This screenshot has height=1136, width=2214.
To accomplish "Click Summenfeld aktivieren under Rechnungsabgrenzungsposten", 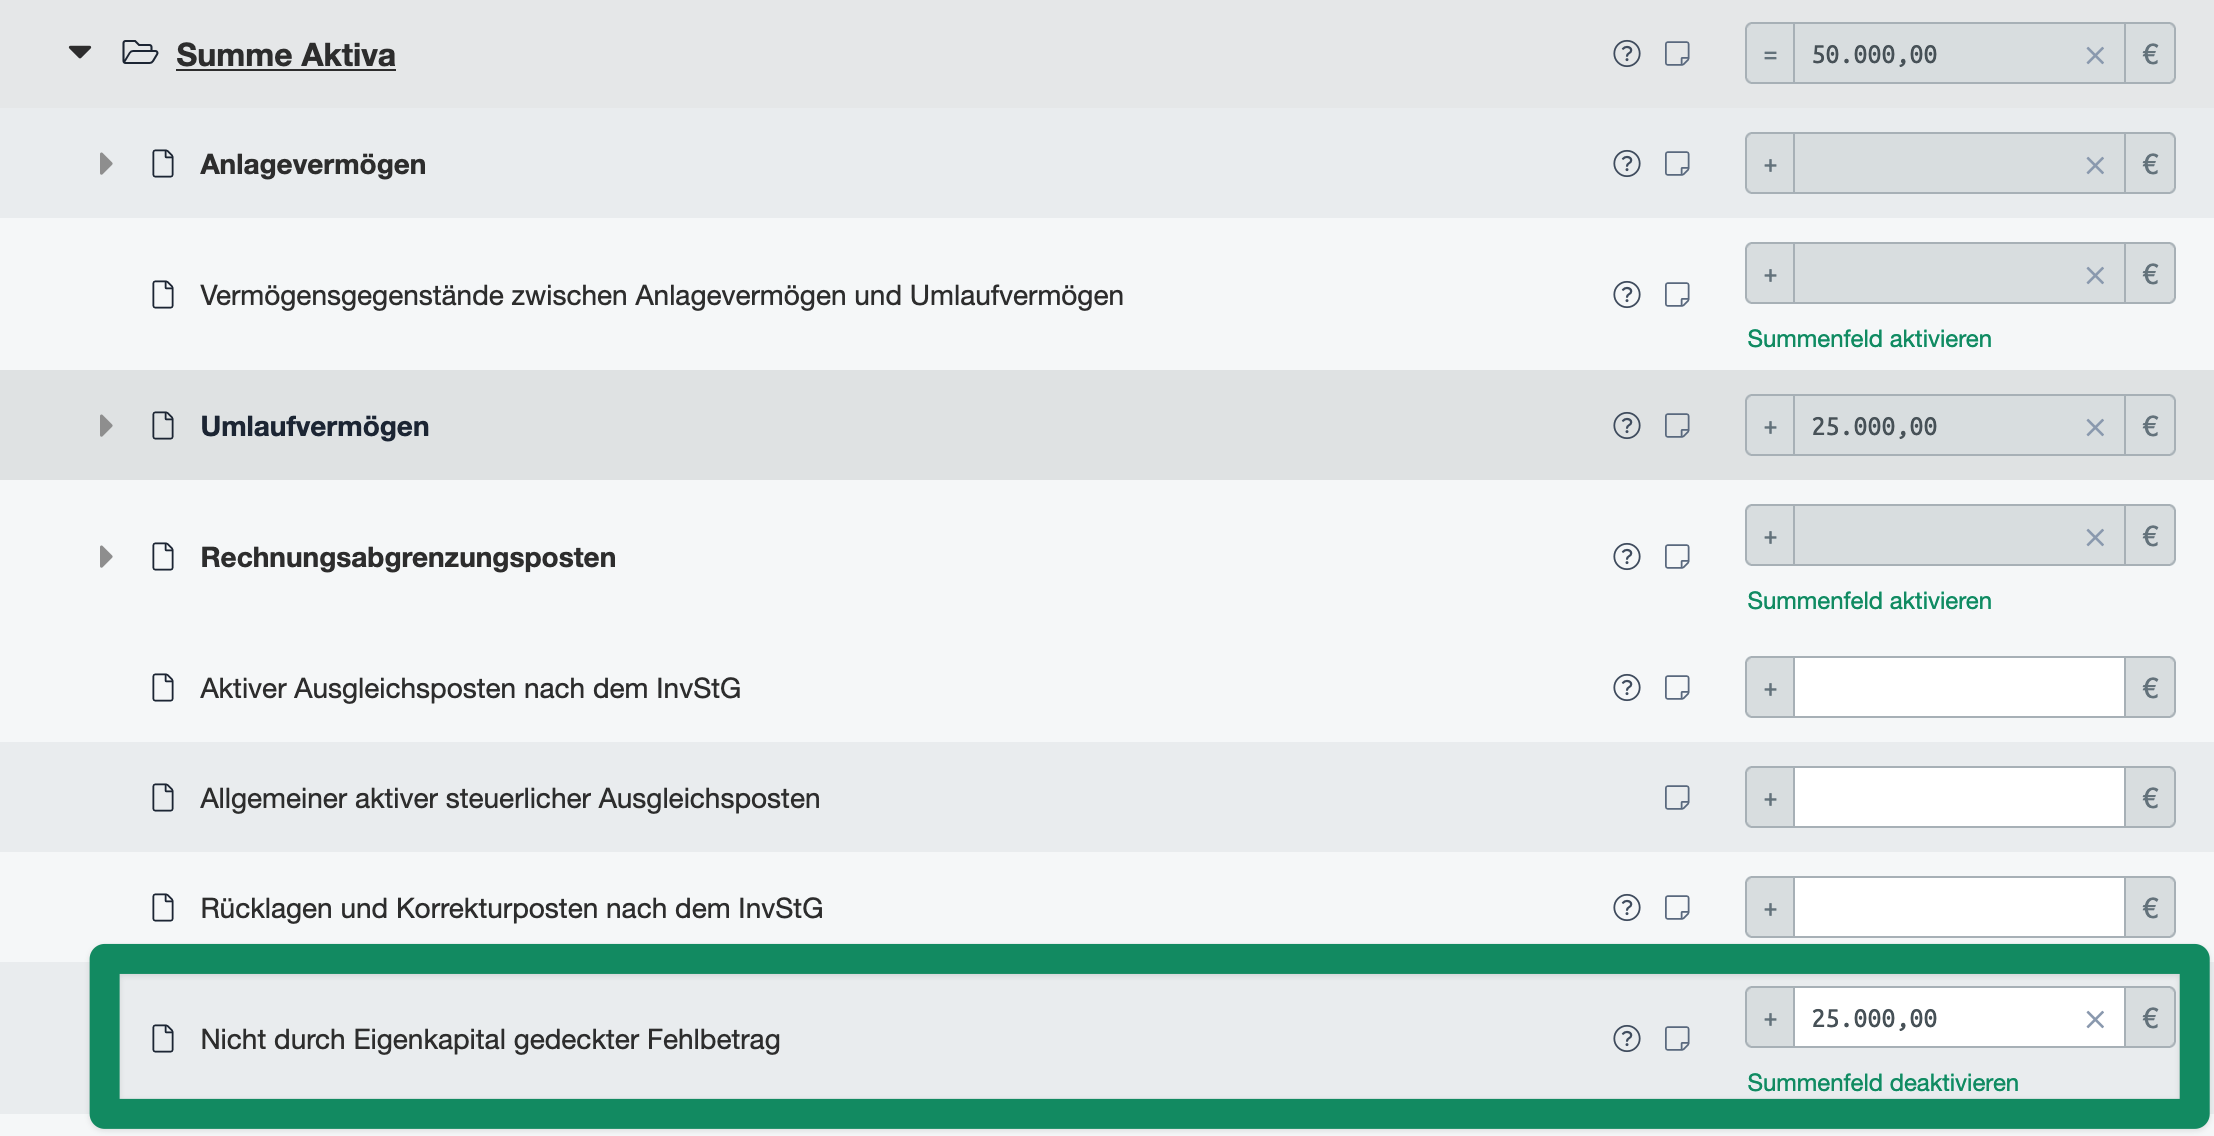I will pyautogui.click(x=1868, y=601).
